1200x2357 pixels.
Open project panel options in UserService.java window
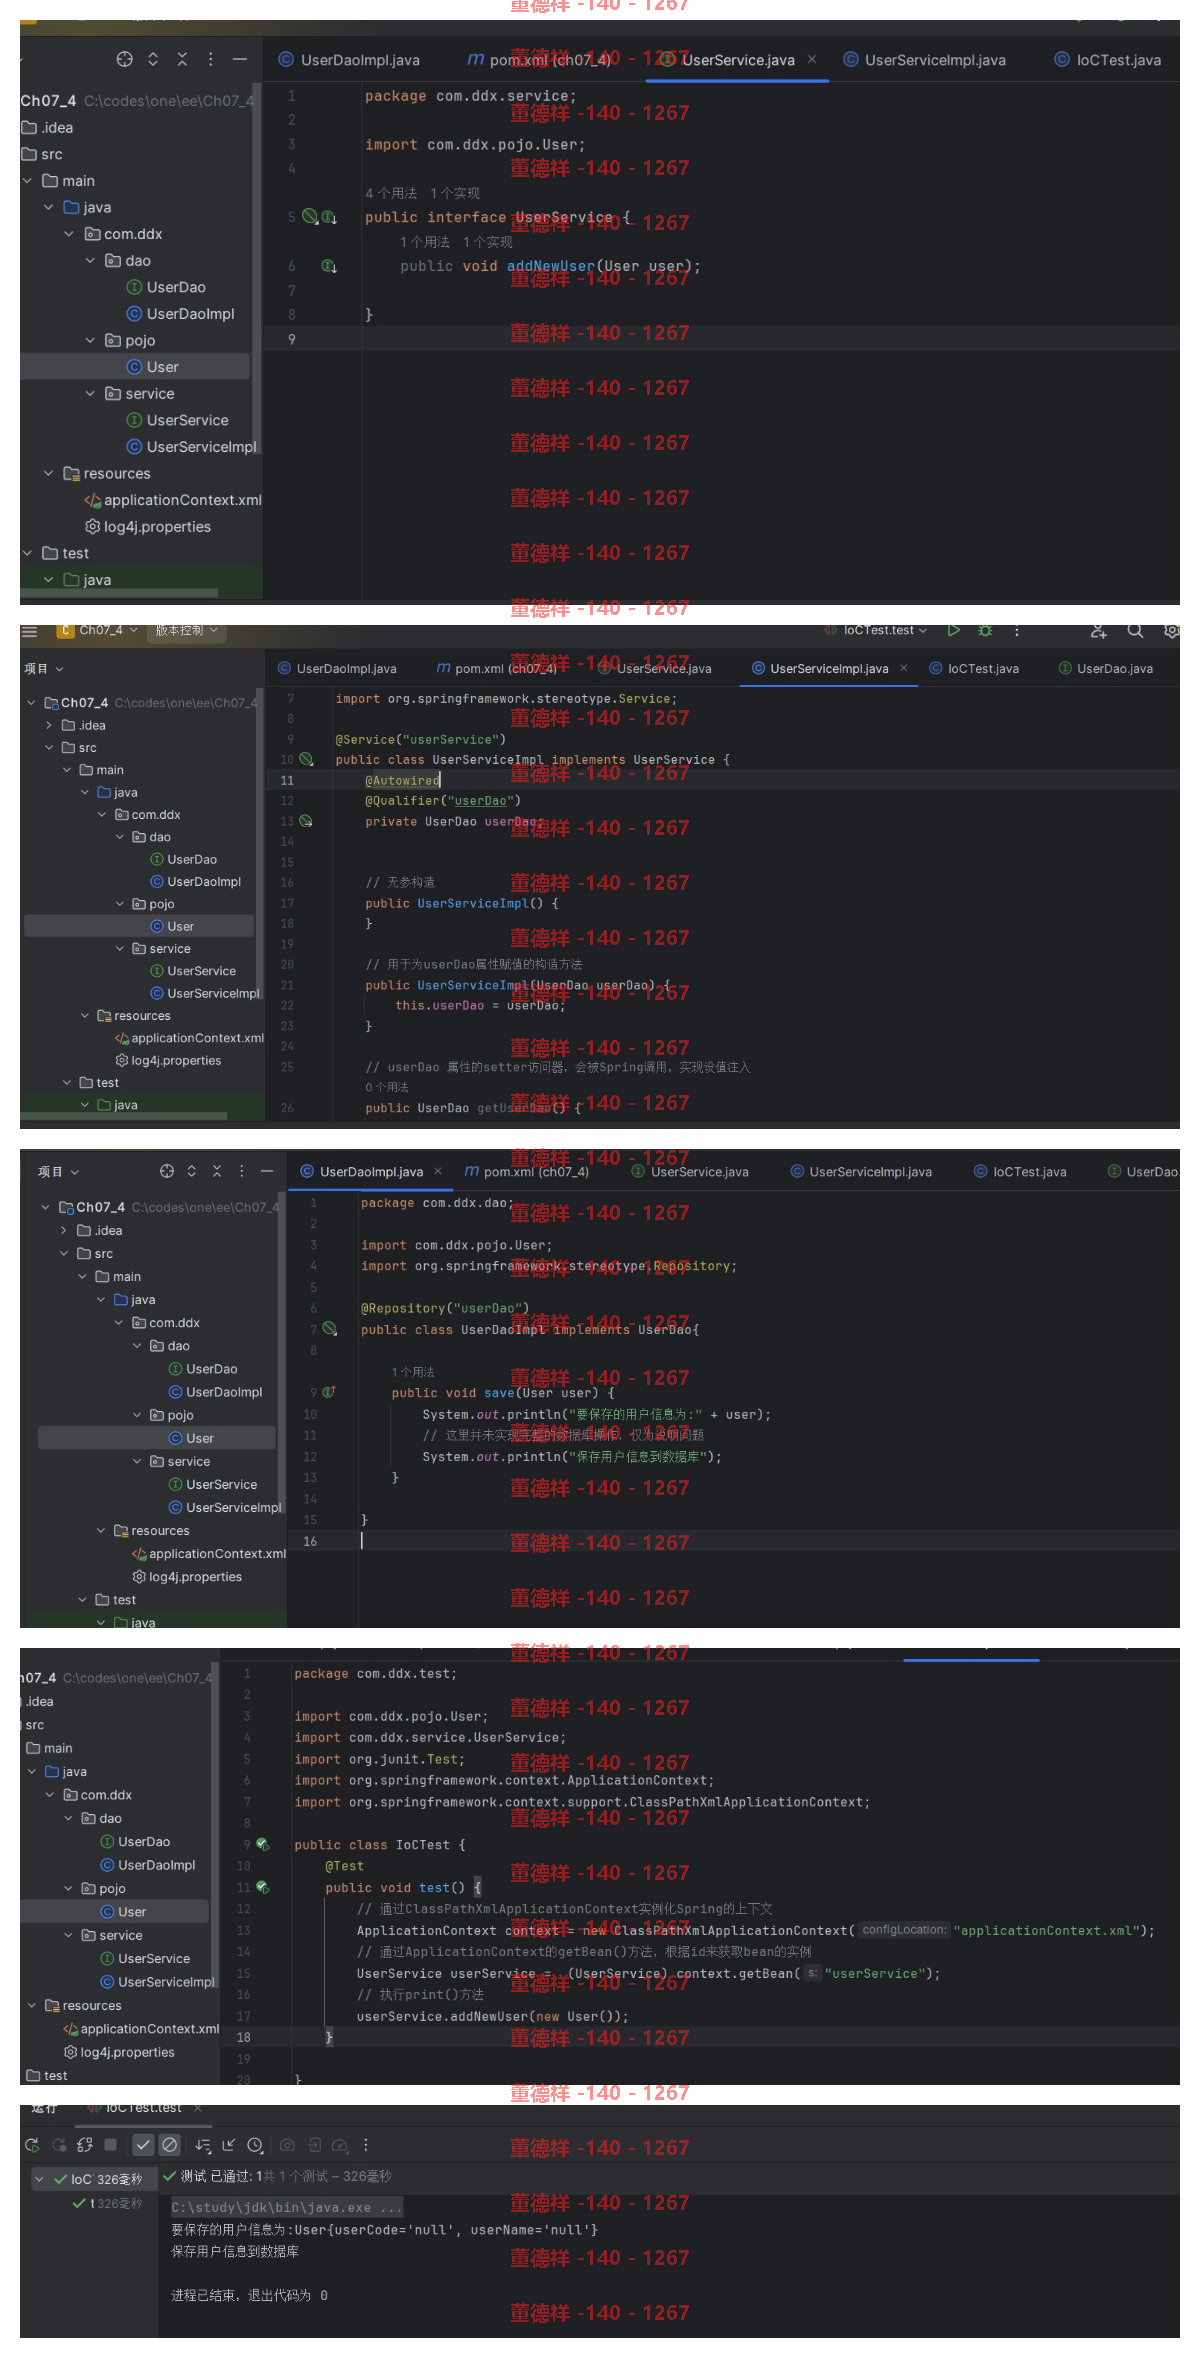tap(210, 59)
